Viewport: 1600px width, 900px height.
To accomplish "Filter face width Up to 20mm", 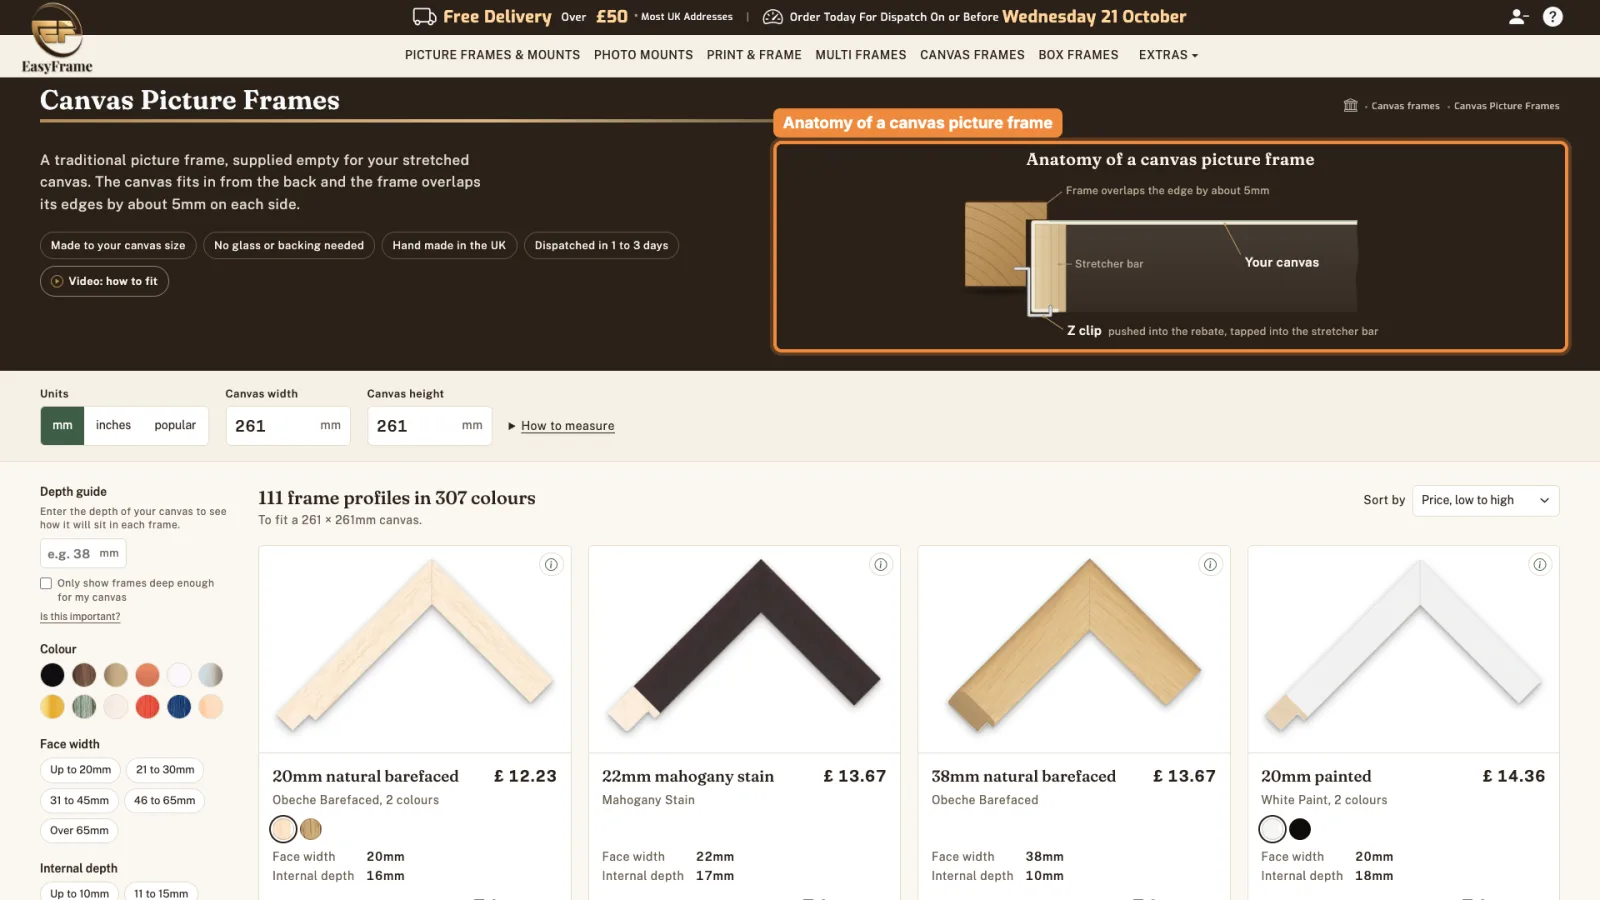I will 81,770.
